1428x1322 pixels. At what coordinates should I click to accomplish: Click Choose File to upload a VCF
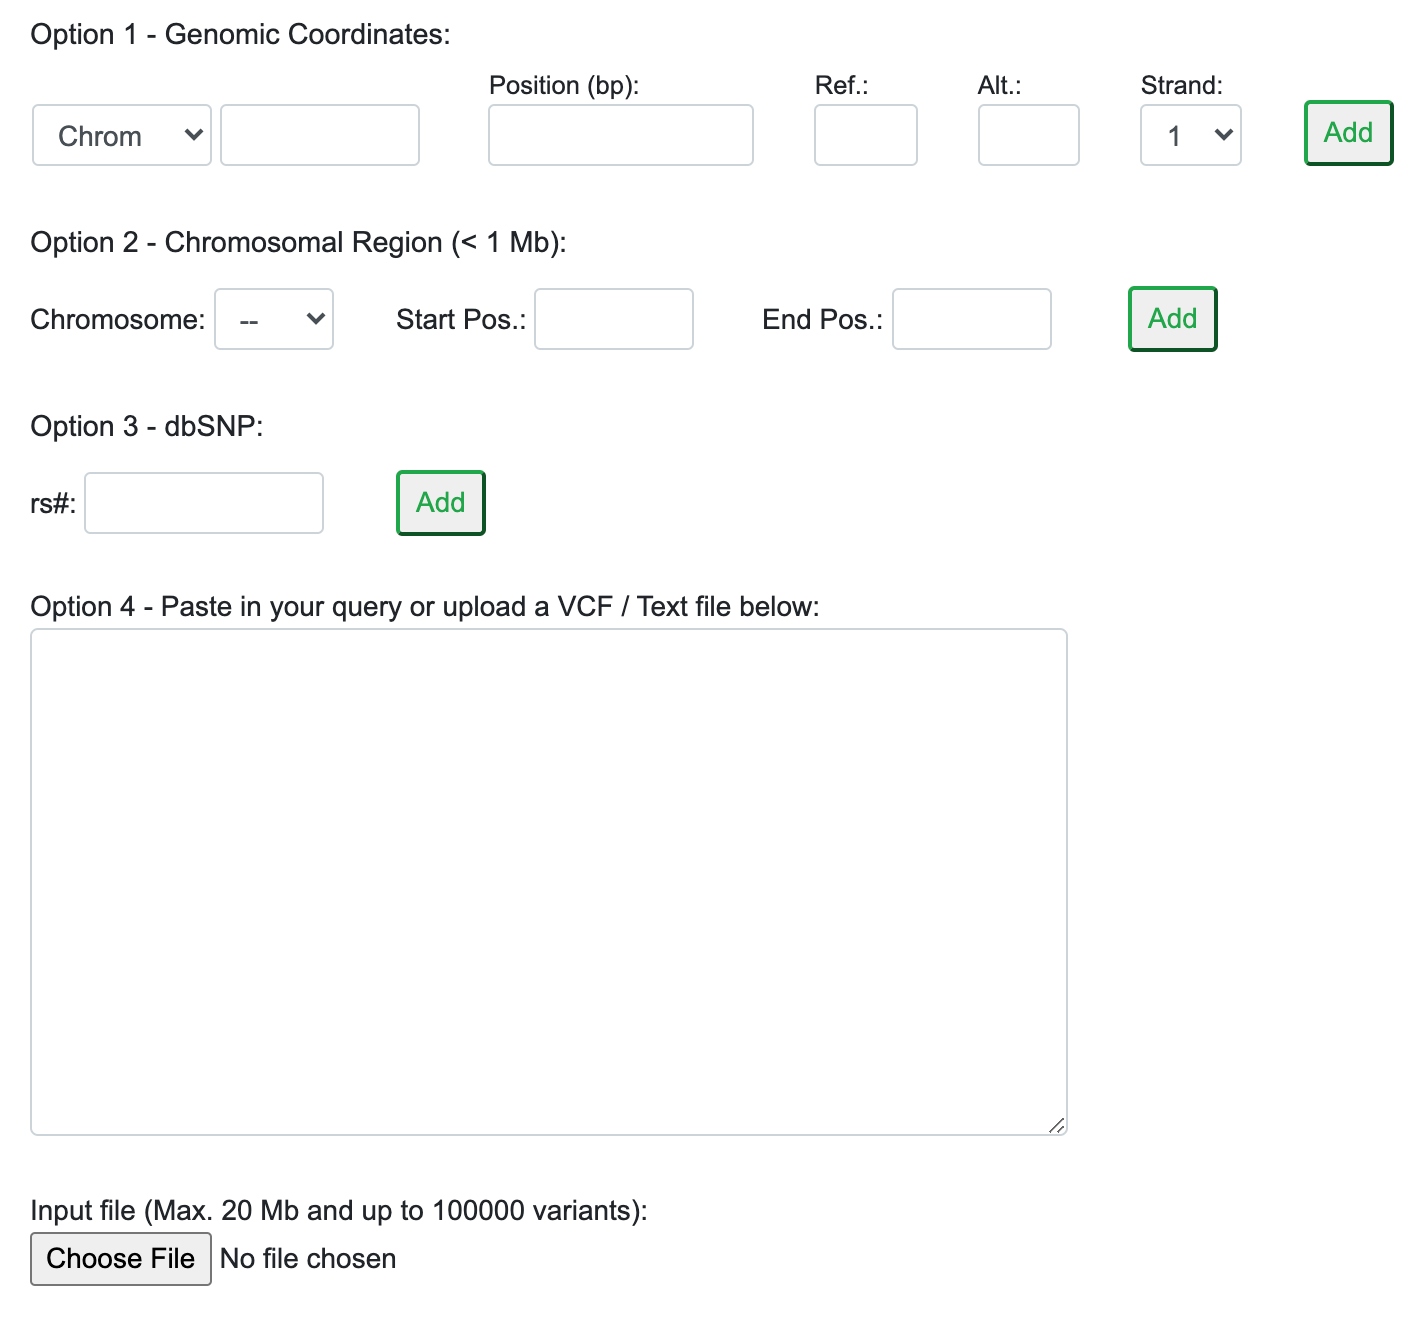click(x=120, y=1258)
